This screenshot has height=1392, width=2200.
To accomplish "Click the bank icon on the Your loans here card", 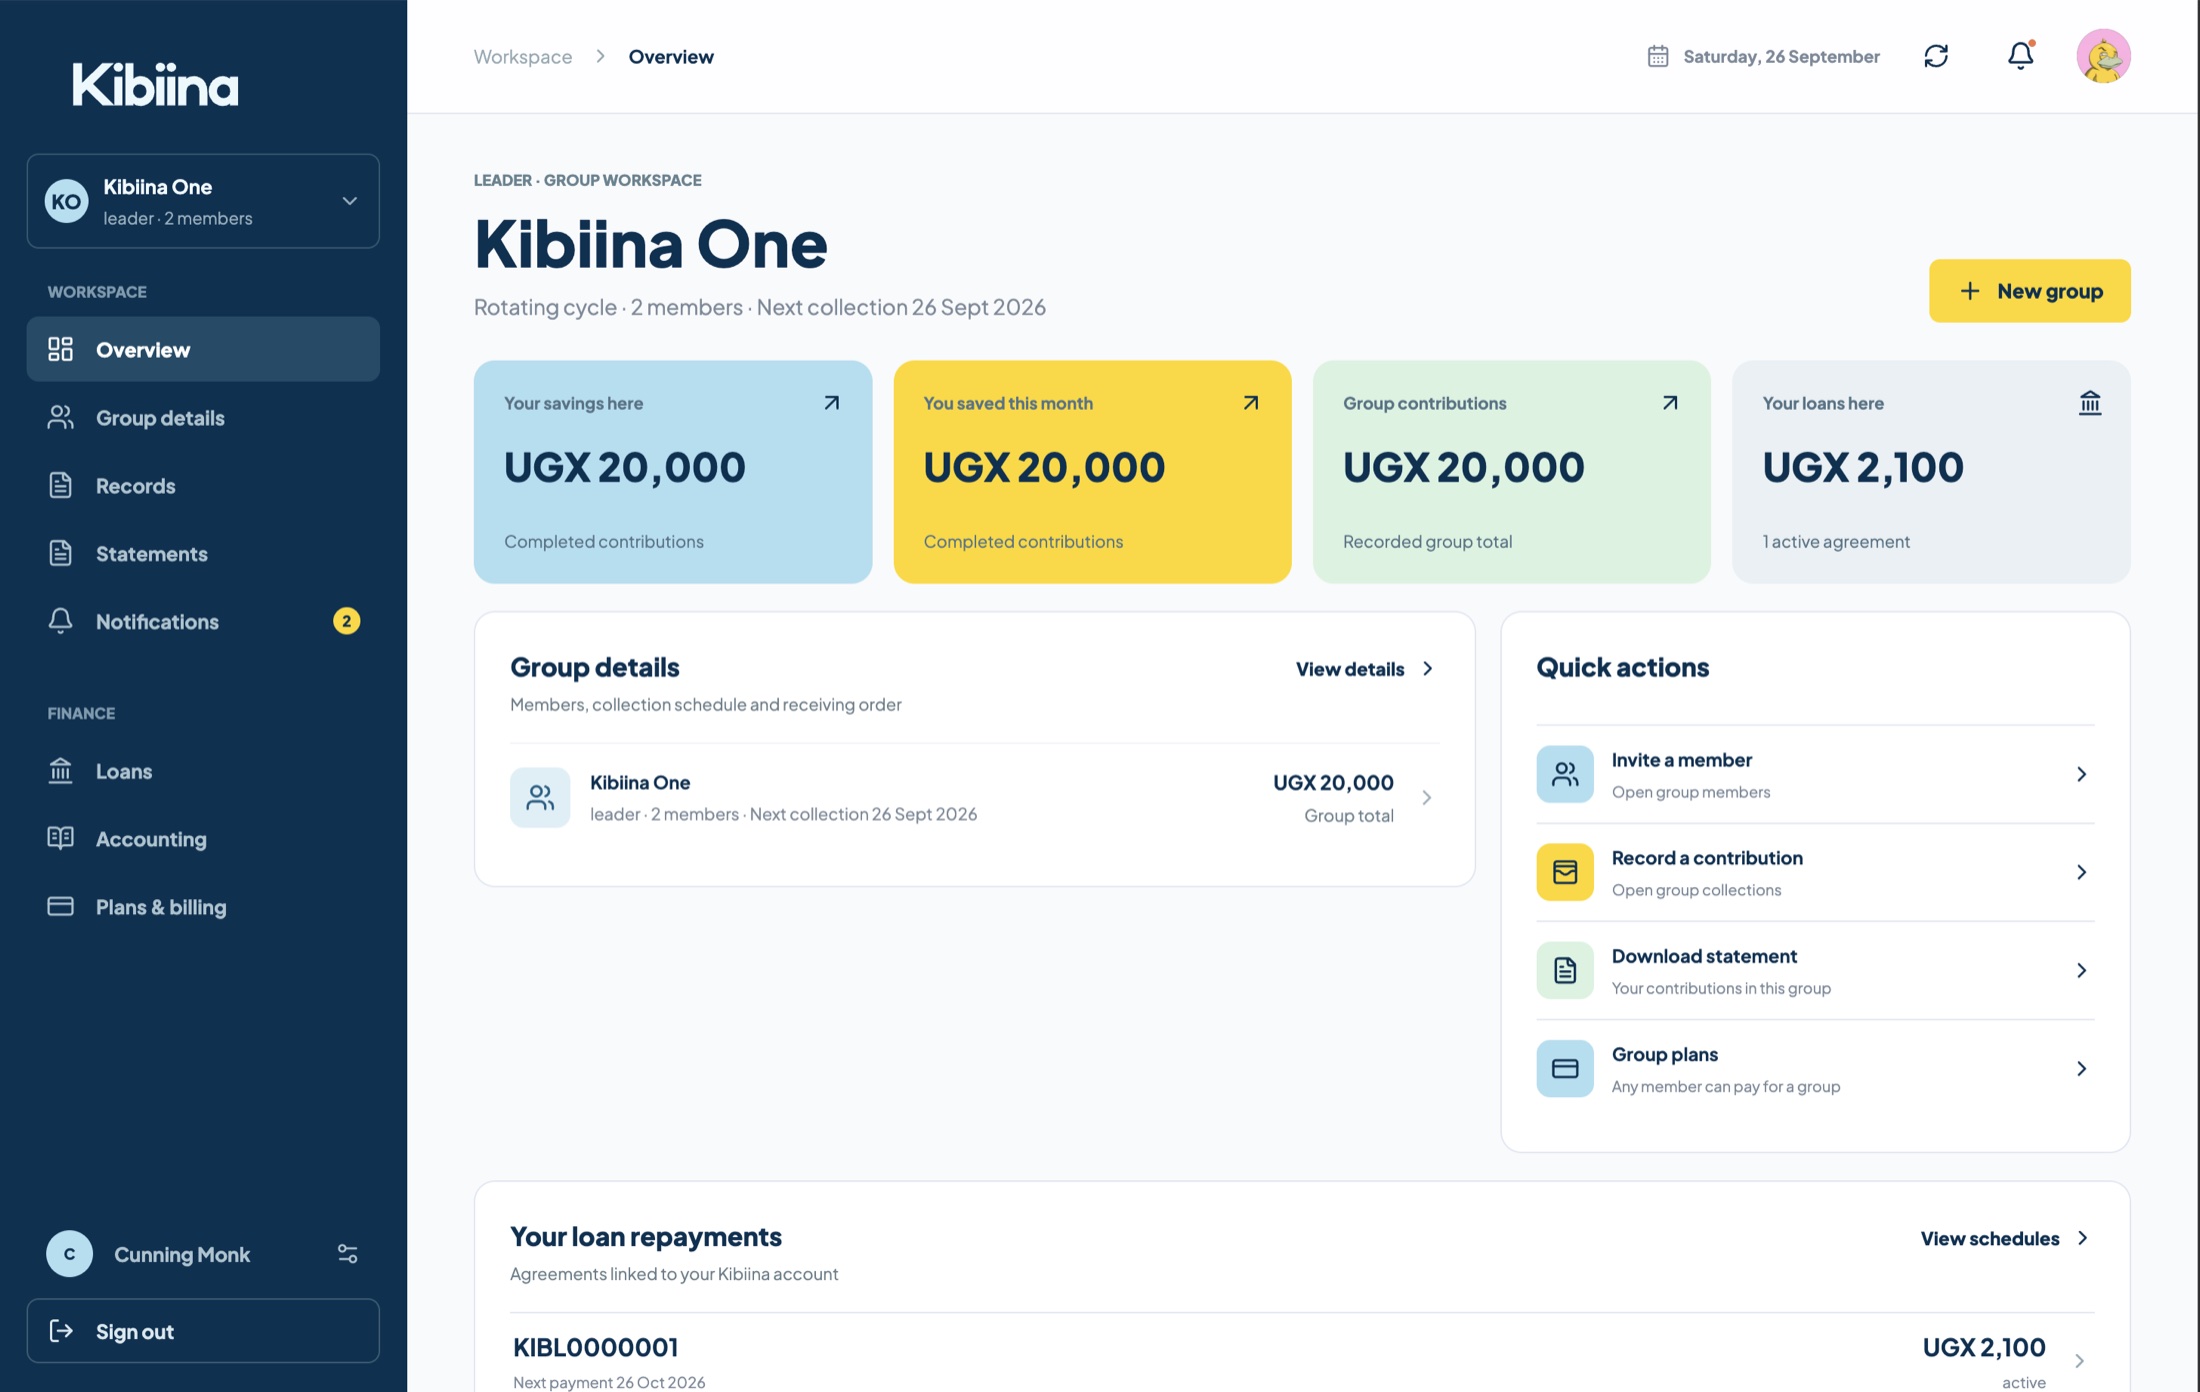I will click(2089, 403).
